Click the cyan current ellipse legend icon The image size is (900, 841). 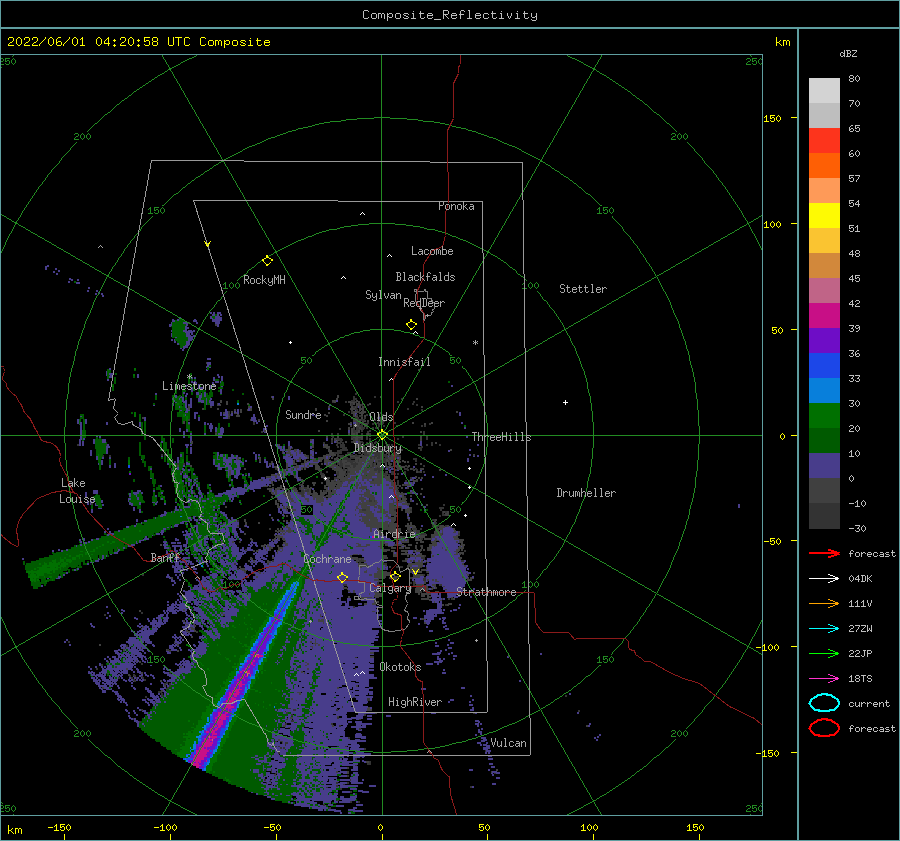pos(824,703)
